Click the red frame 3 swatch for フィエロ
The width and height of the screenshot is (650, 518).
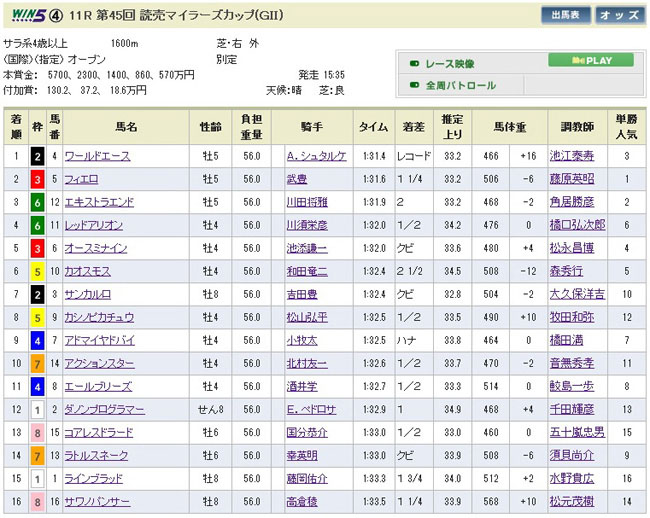click(37, 177)
